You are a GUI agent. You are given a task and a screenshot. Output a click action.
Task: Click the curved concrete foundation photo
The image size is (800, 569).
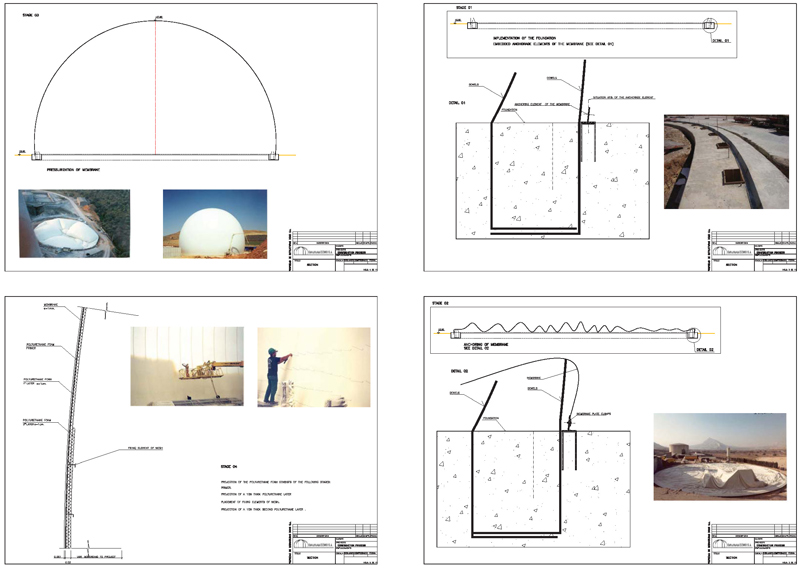(727, 162)
